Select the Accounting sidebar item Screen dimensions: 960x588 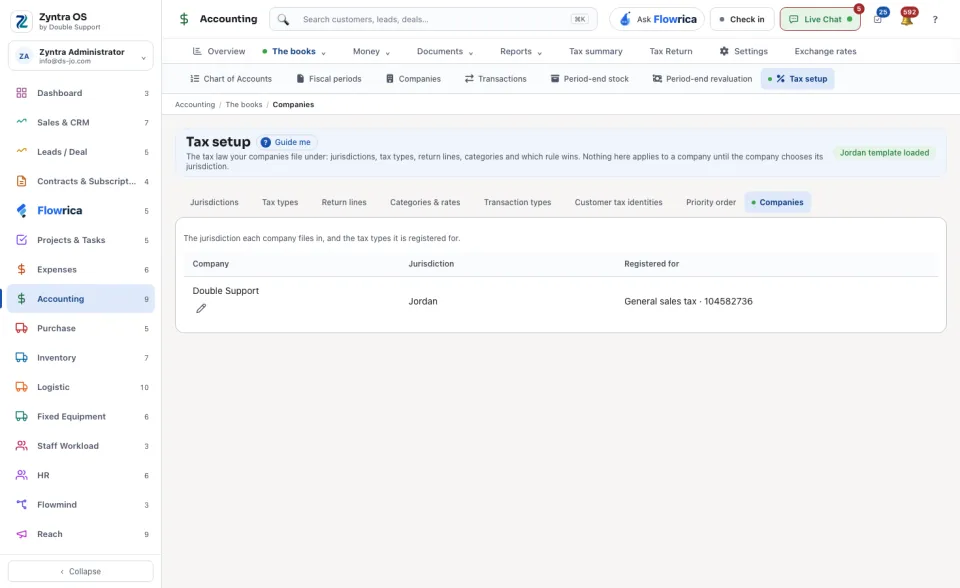(x=81, y=299)
